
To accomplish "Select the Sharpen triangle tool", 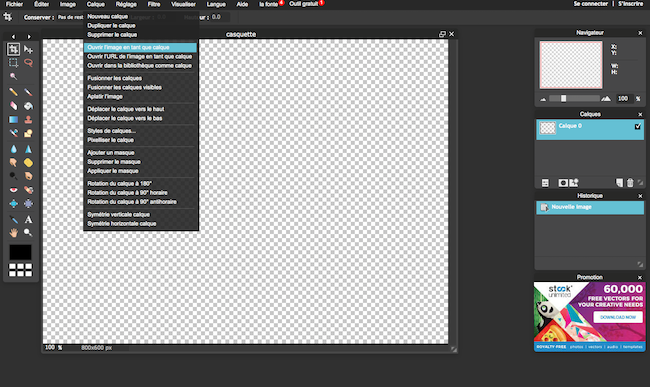I will tap(28, 149).
